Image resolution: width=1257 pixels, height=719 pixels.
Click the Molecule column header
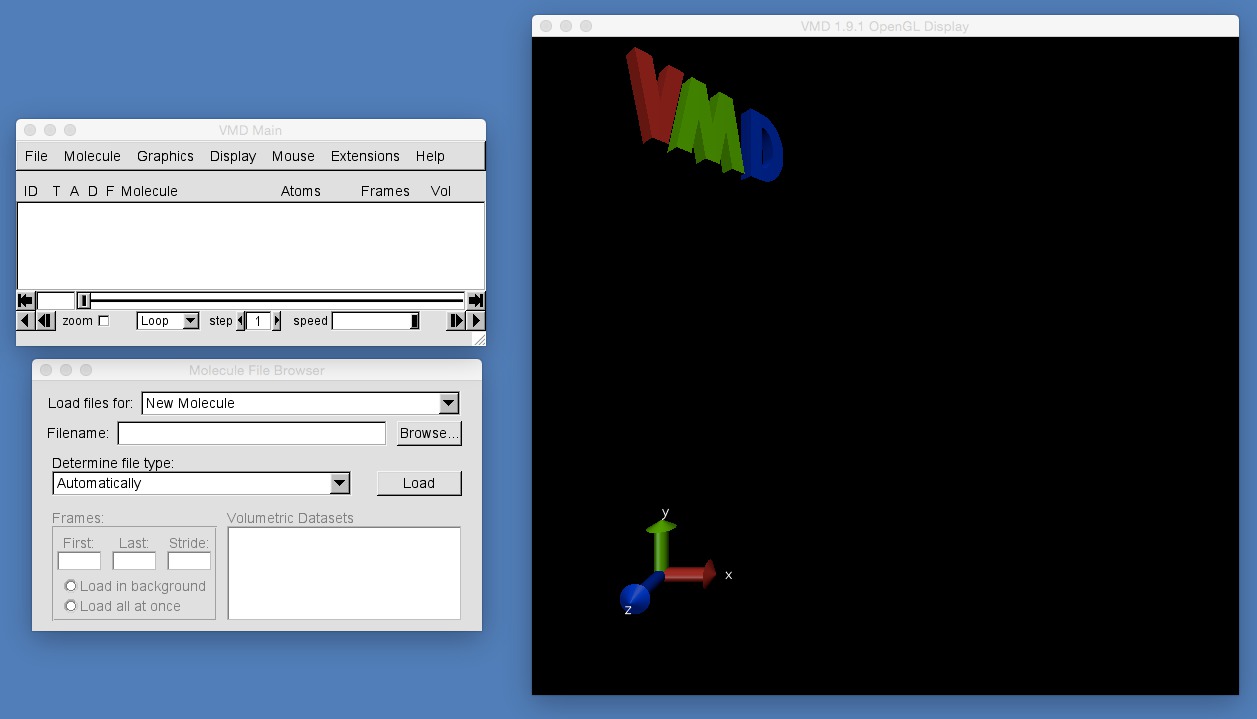click(149, 191)
